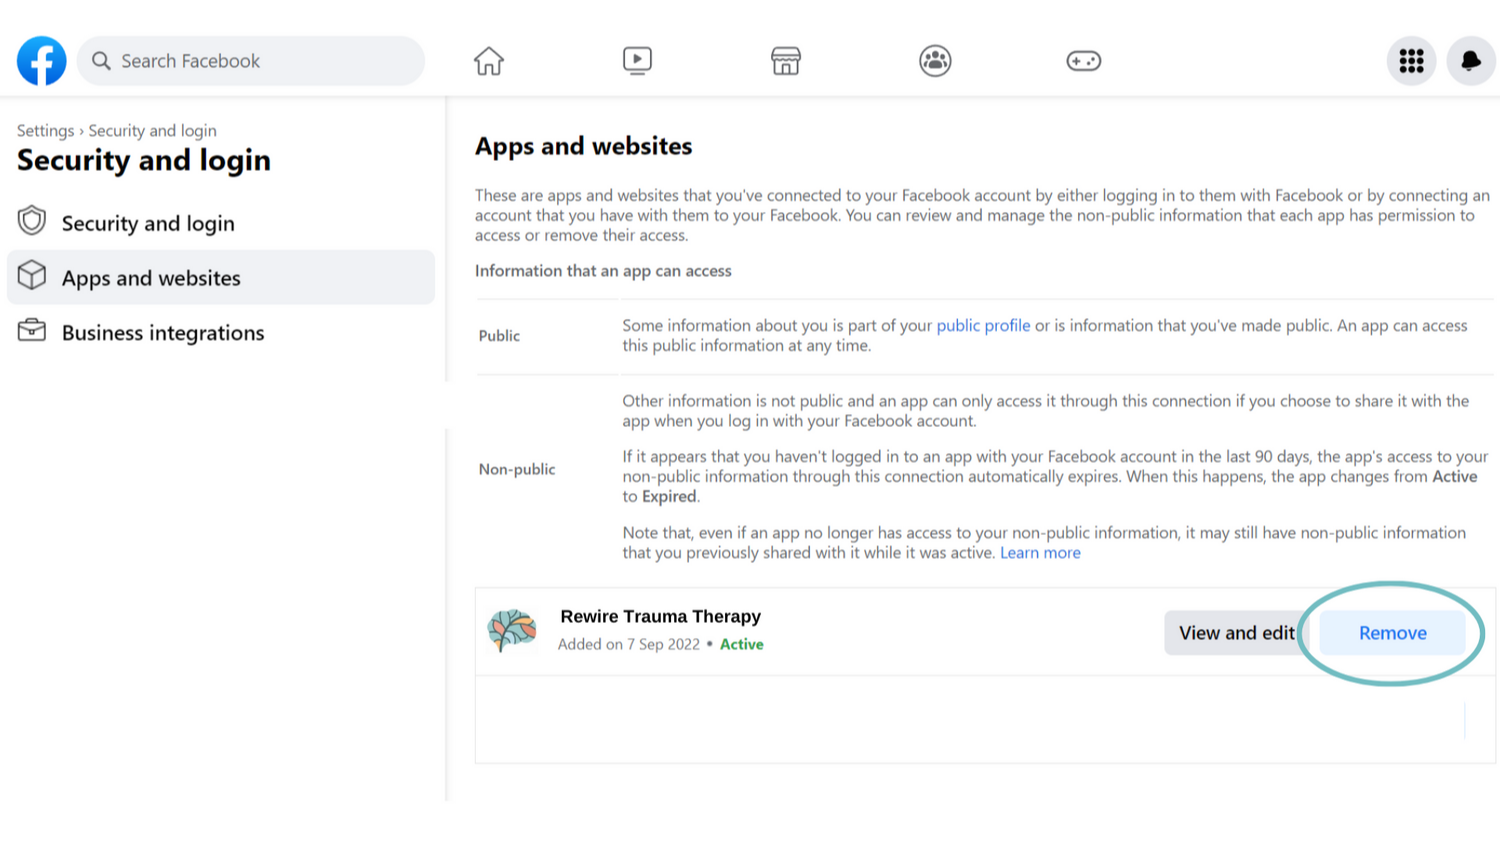Follow the Learn more link

pyautogui.click(x=1040, y=553)
